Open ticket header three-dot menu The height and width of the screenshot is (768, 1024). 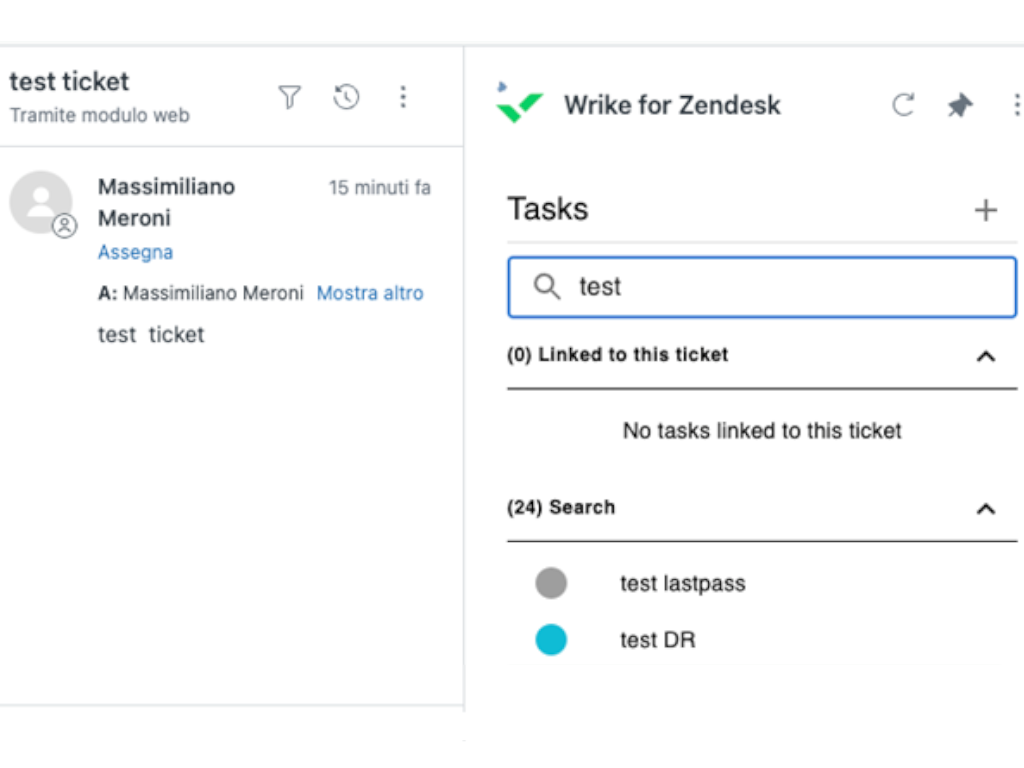(x=403, y=97)
